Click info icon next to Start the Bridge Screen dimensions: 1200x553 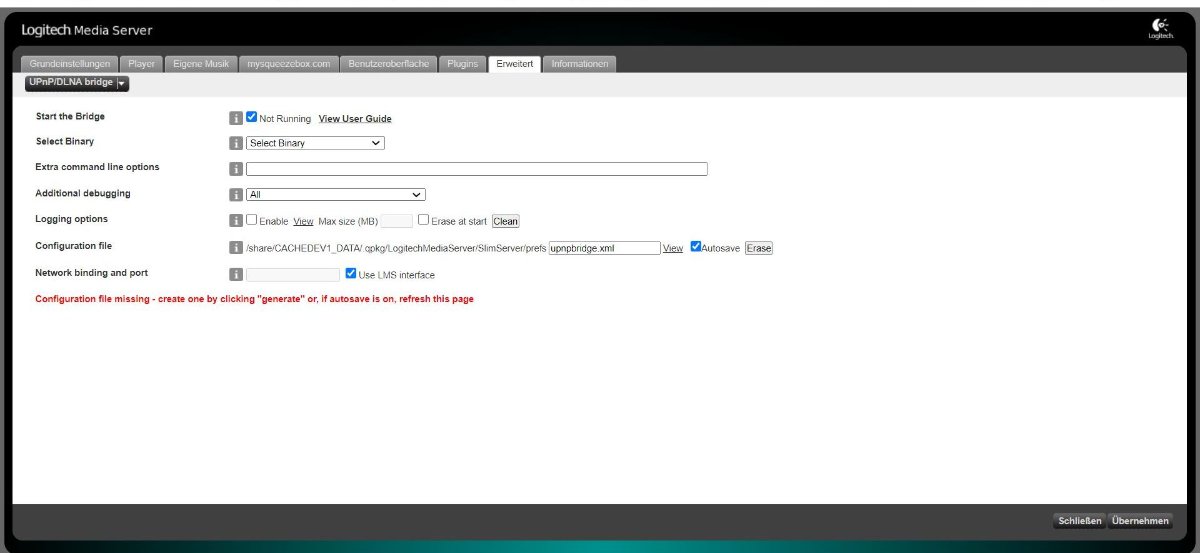click(x=236, y=118)
